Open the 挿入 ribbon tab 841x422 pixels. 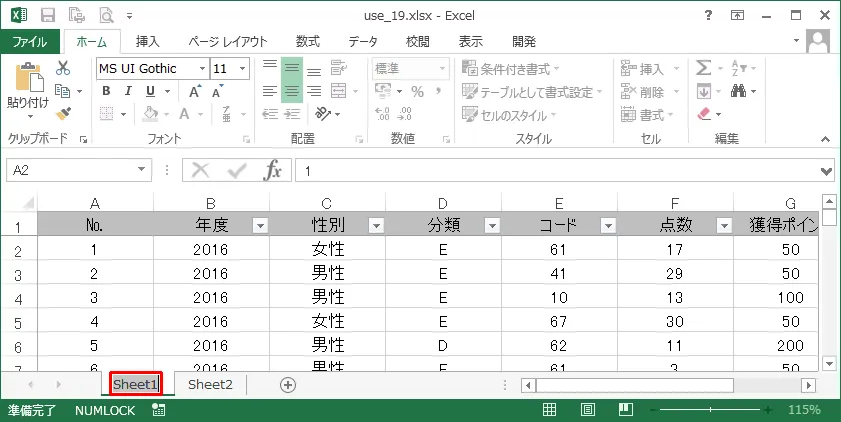(x=147, y=42)
